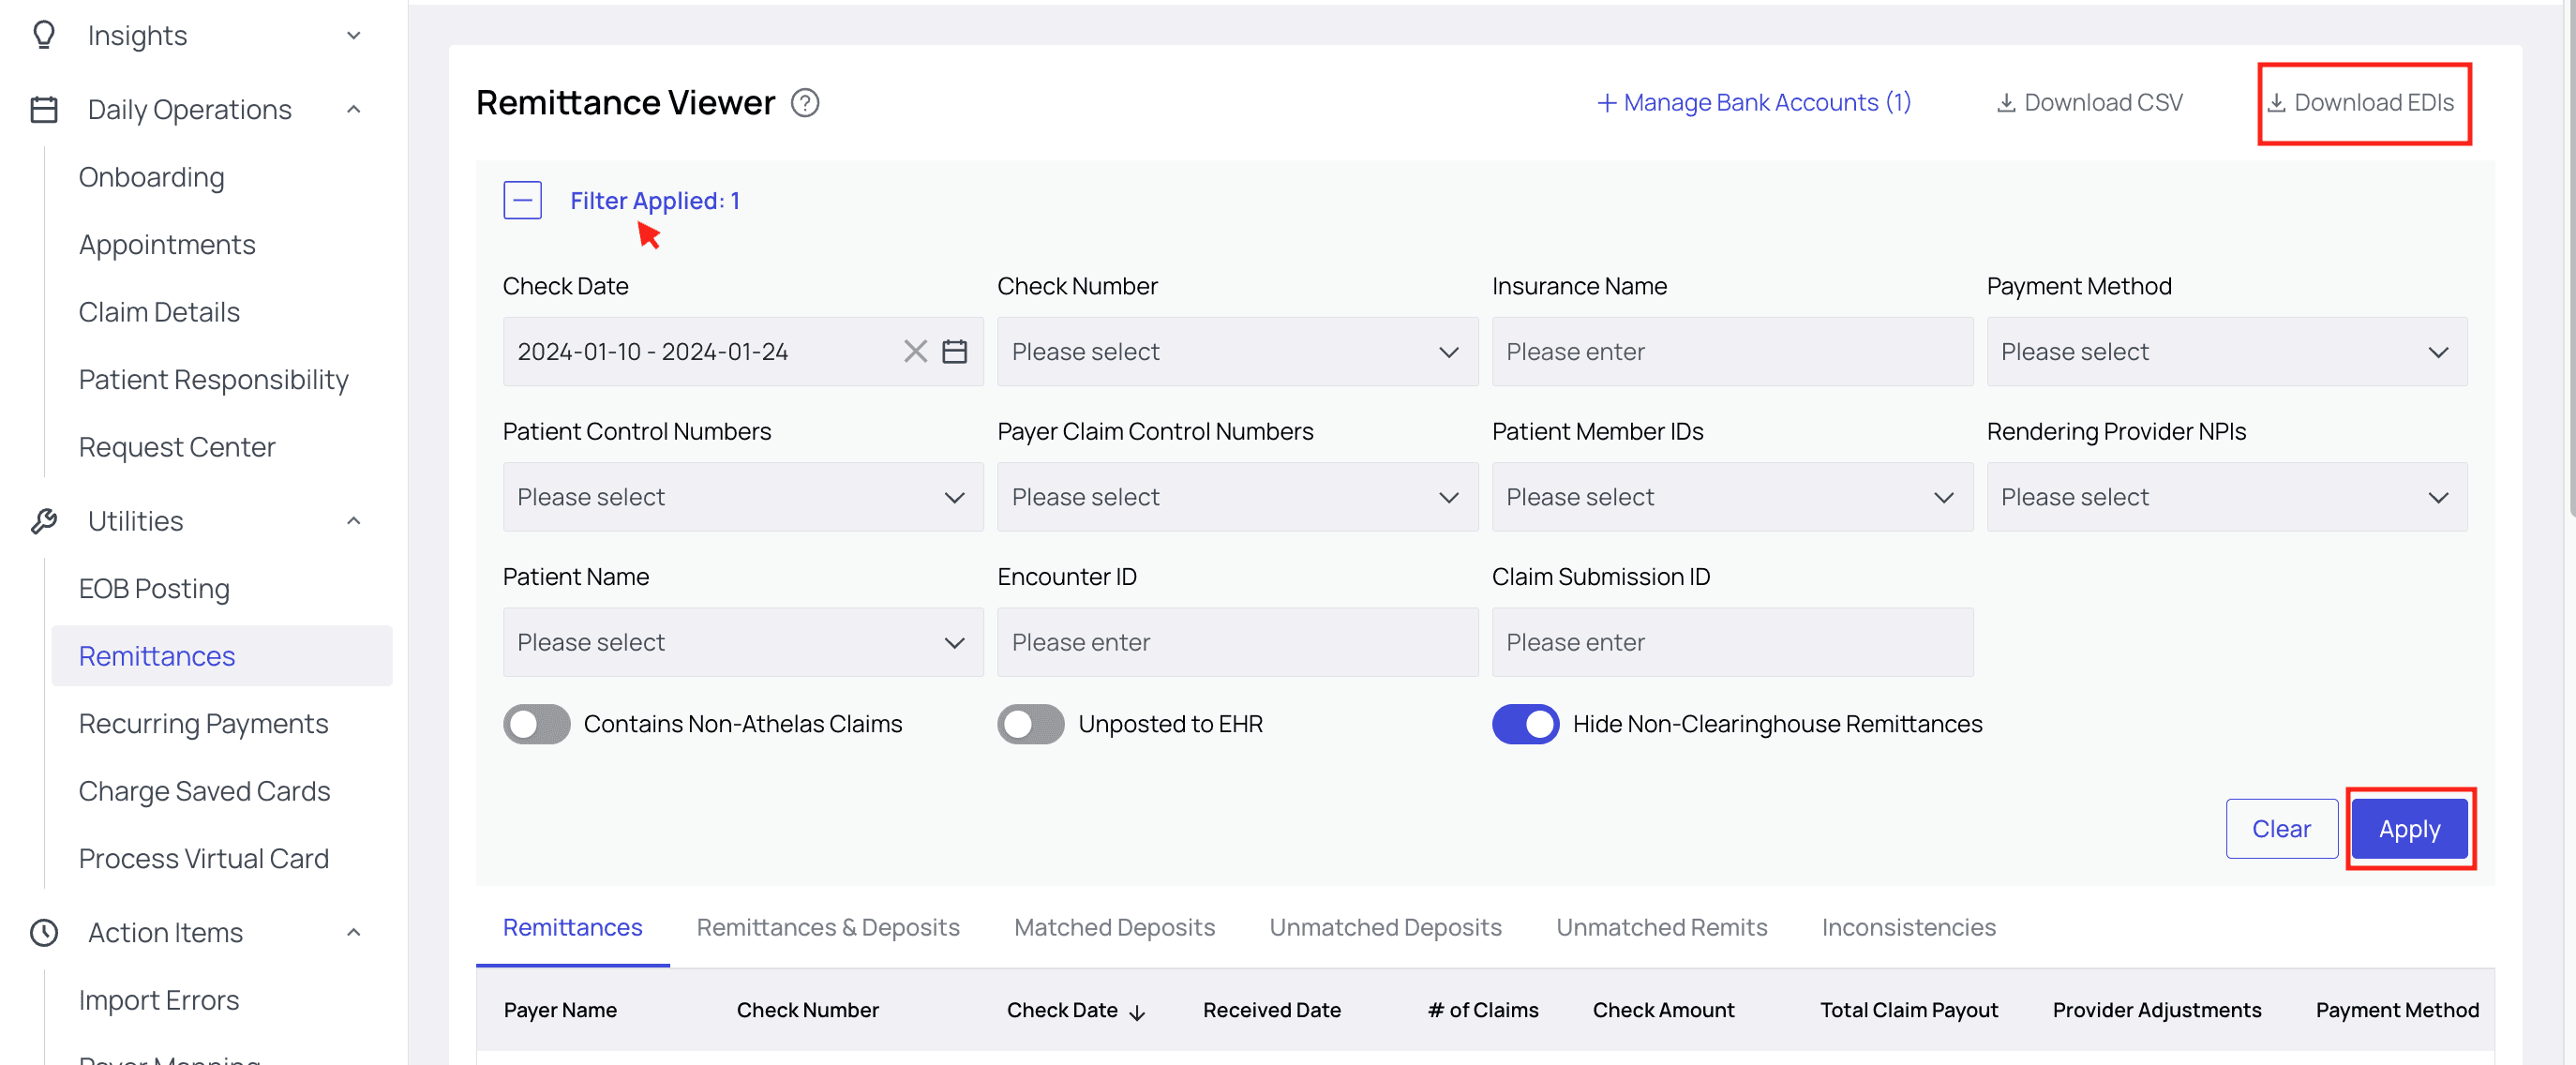Click the Insurance Name input field
The height and width of the screenshot is (1065, 2576).
(x=1732, y=352)
